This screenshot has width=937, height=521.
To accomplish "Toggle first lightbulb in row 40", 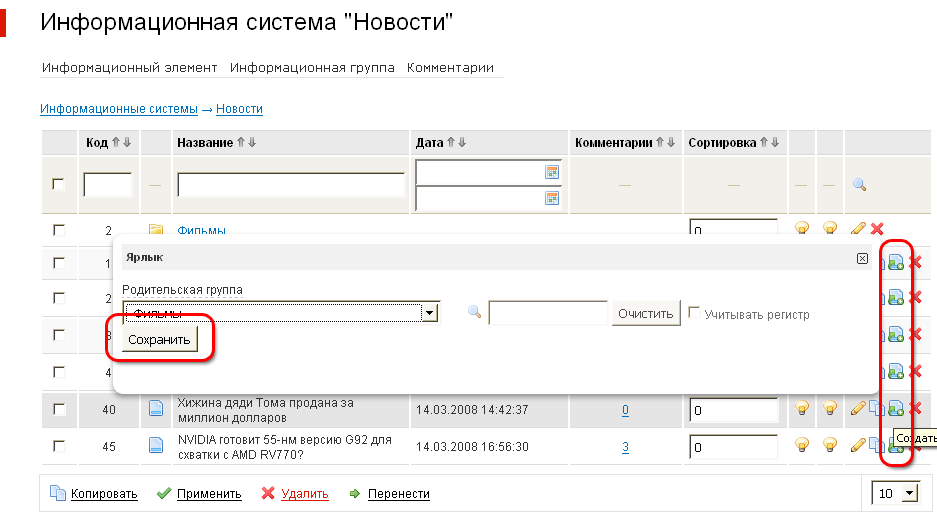I will pyautogui.click(x=801, y=408).
